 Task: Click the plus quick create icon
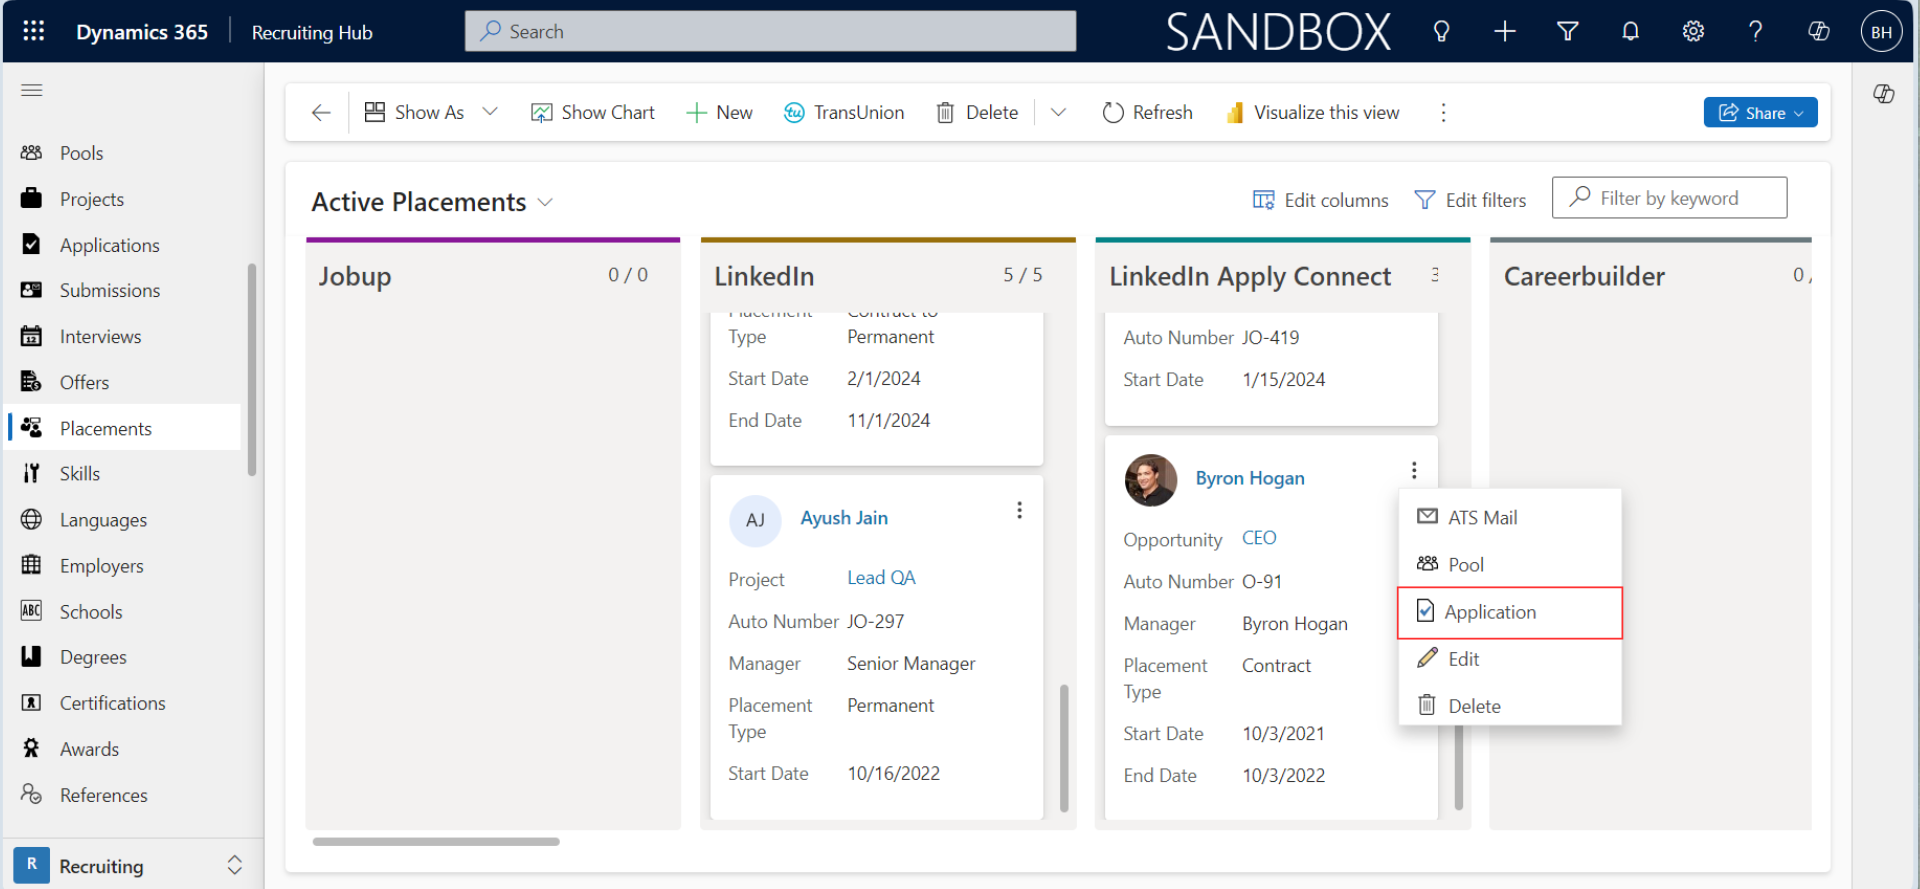coord(1504,31)
